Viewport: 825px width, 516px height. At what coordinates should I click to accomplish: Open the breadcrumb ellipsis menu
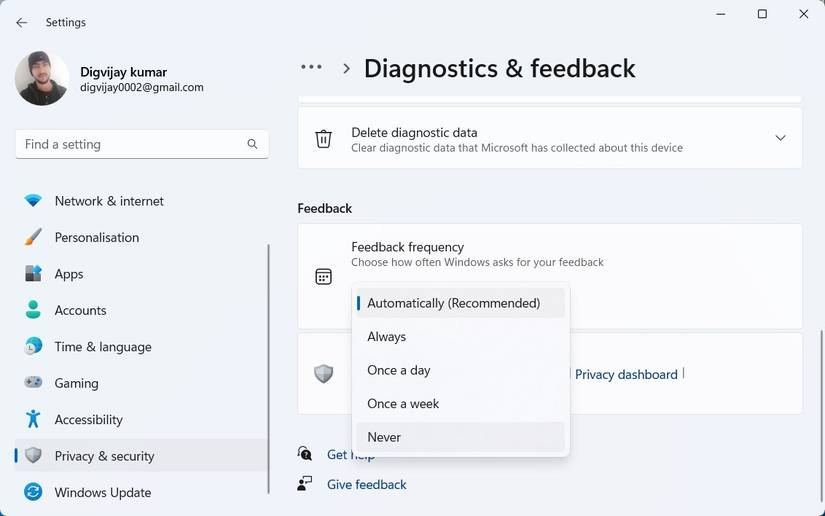[x=311, y=67]
